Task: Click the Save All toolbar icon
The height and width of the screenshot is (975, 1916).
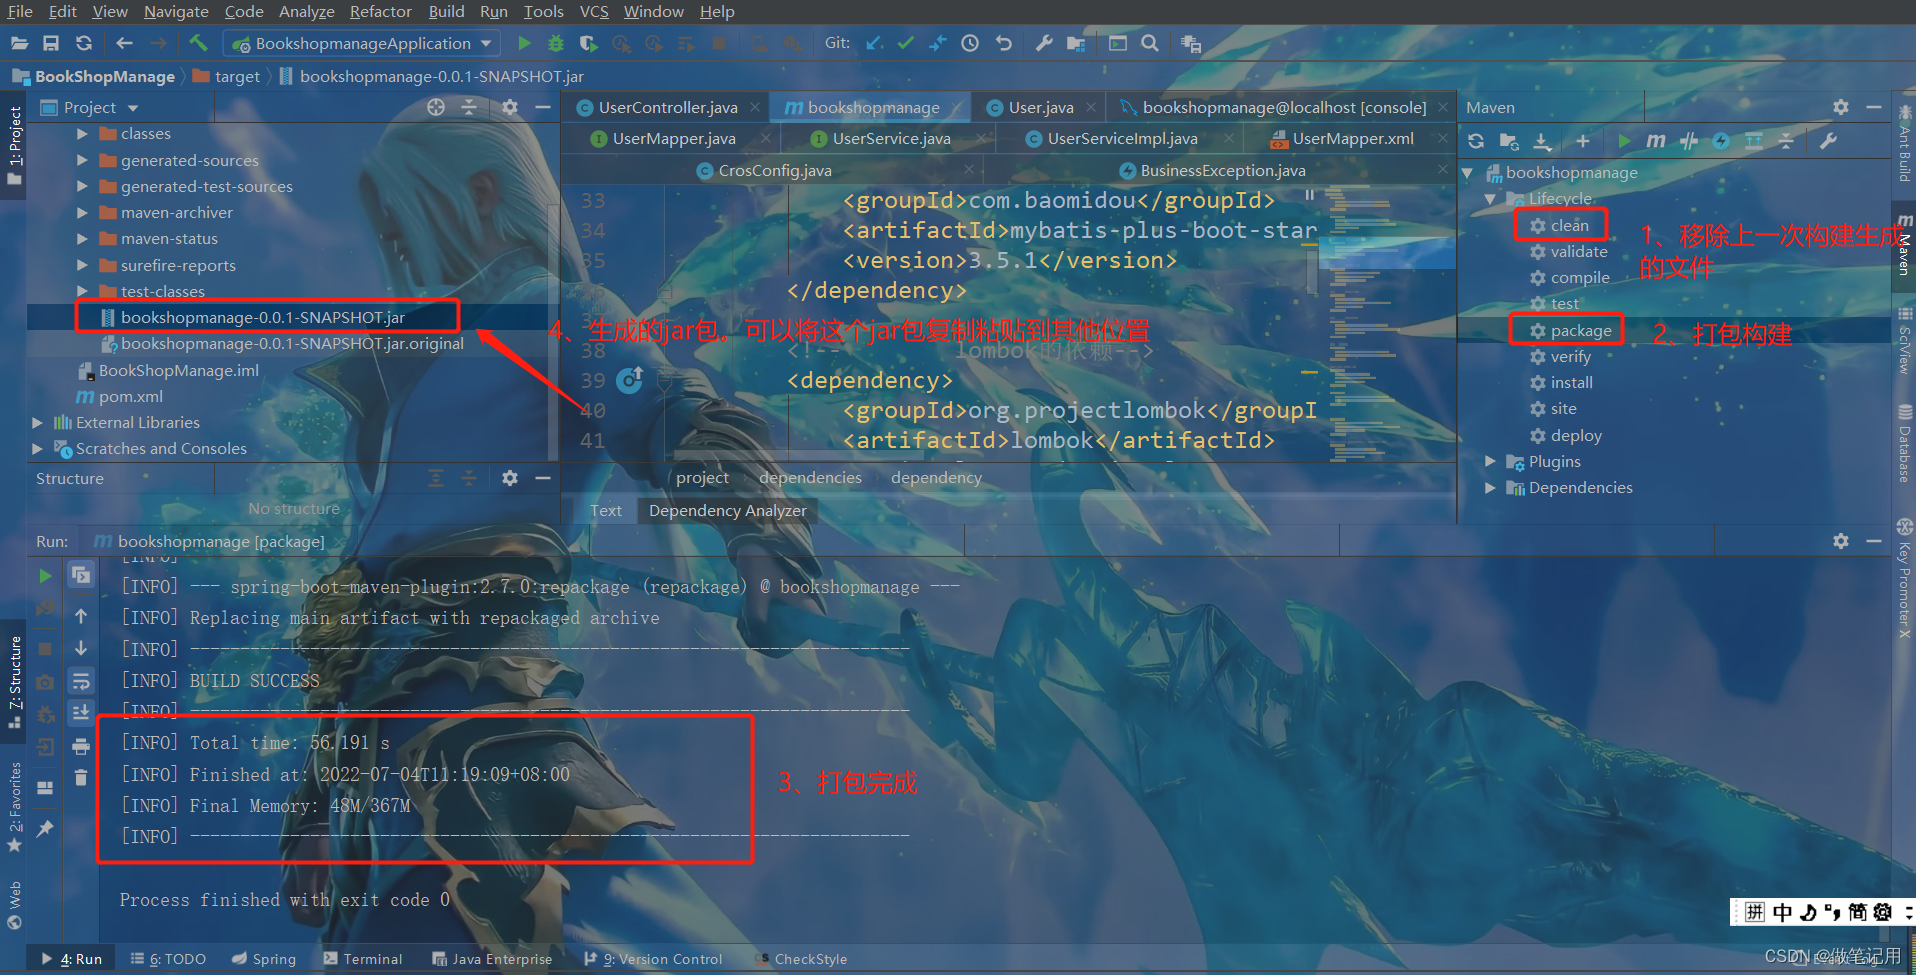Action: pyautogui.click(x=51, y=43)
